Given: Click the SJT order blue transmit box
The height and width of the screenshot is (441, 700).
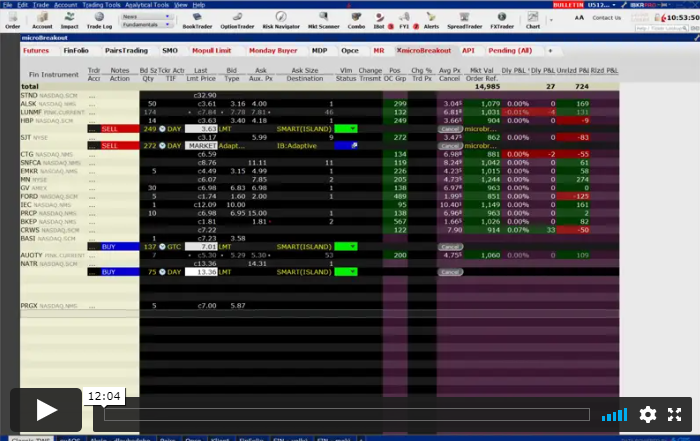Looking at the screenshot, I should coord(346,146).
